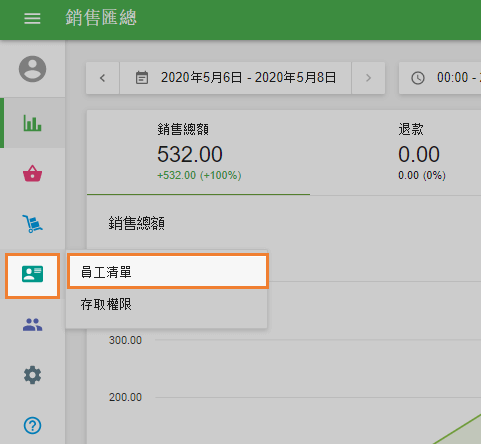Select the 退款 summary tab
Screen dimensions: 481x444
tap(396, 152)
